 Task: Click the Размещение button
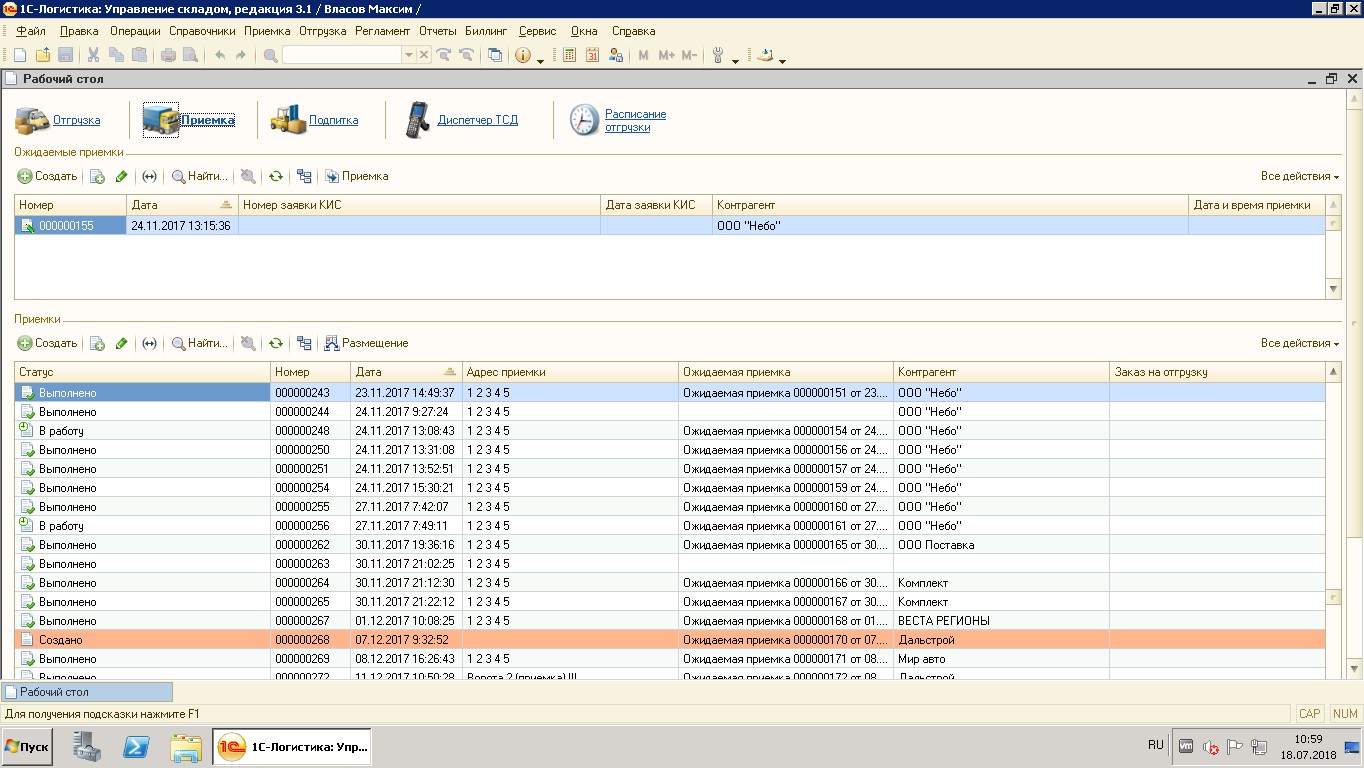click(366, 343)
